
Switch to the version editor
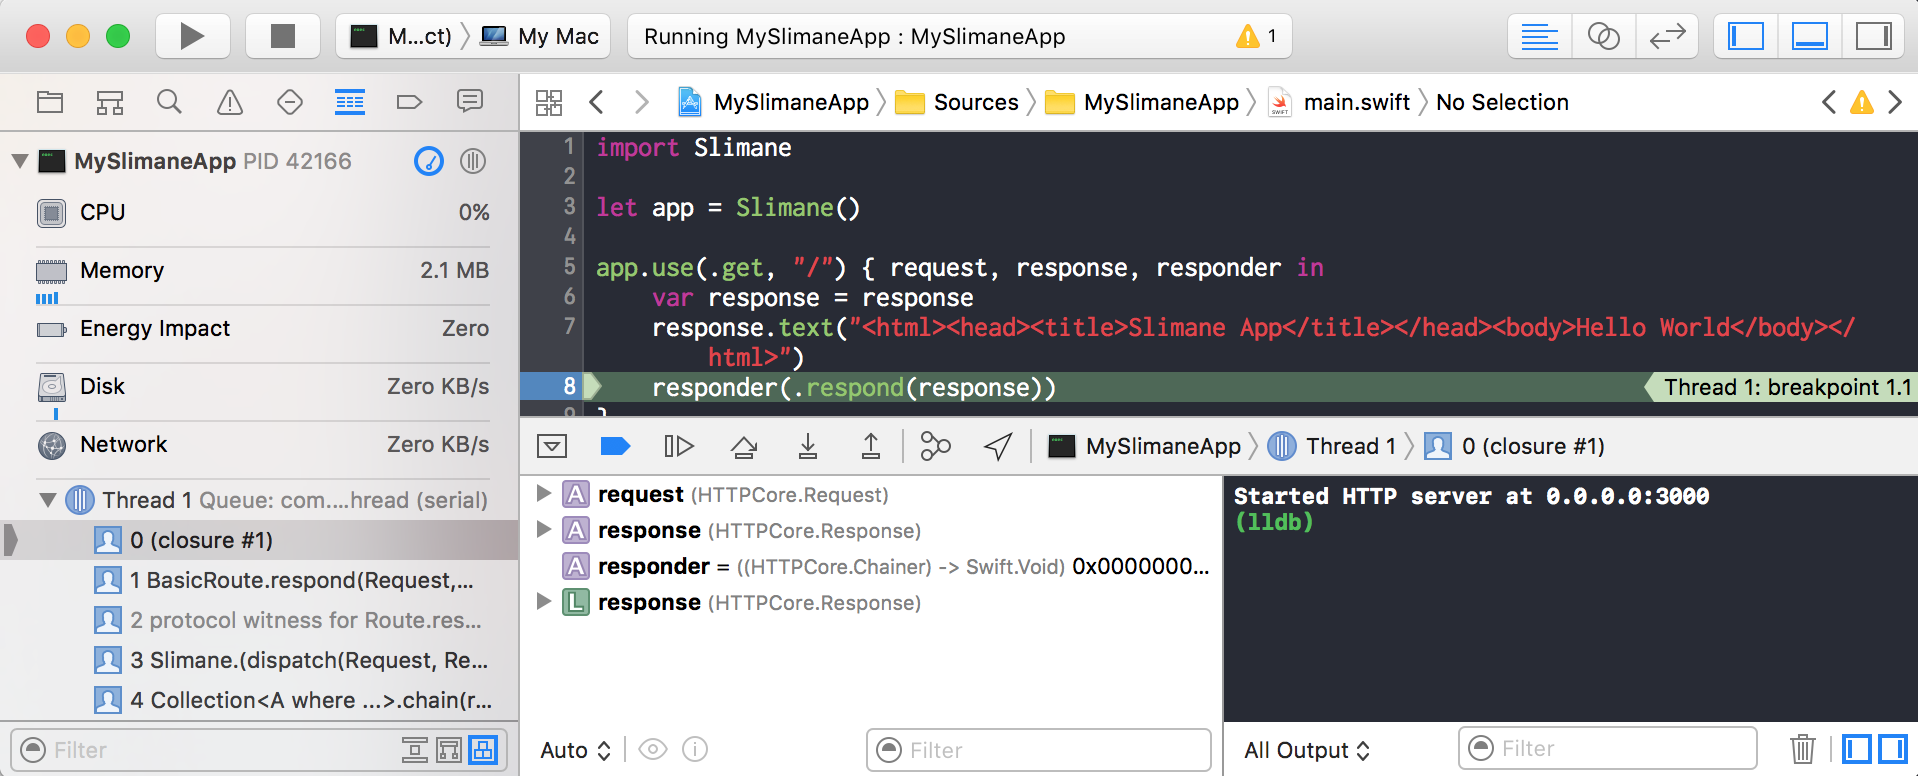[1667, 37]
